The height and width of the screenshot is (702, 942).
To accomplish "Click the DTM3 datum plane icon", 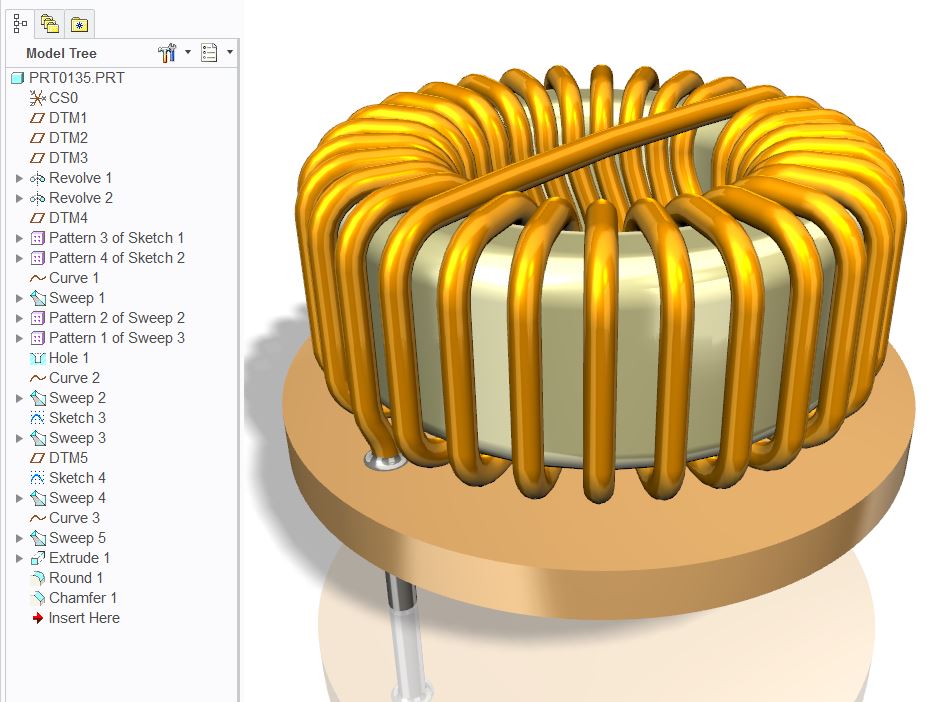I will [x=37, y=158].
